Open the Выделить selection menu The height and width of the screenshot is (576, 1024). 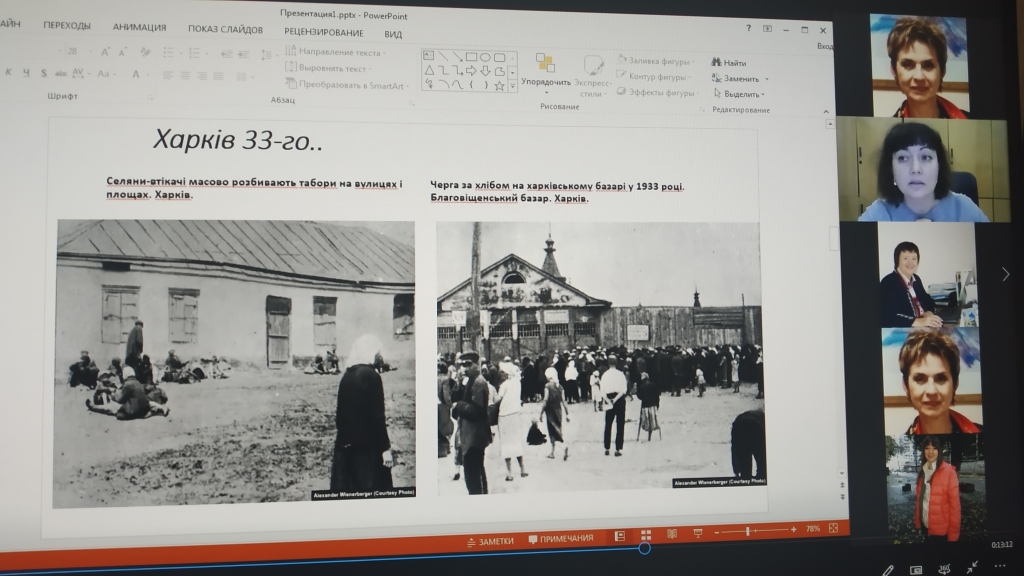739,94
